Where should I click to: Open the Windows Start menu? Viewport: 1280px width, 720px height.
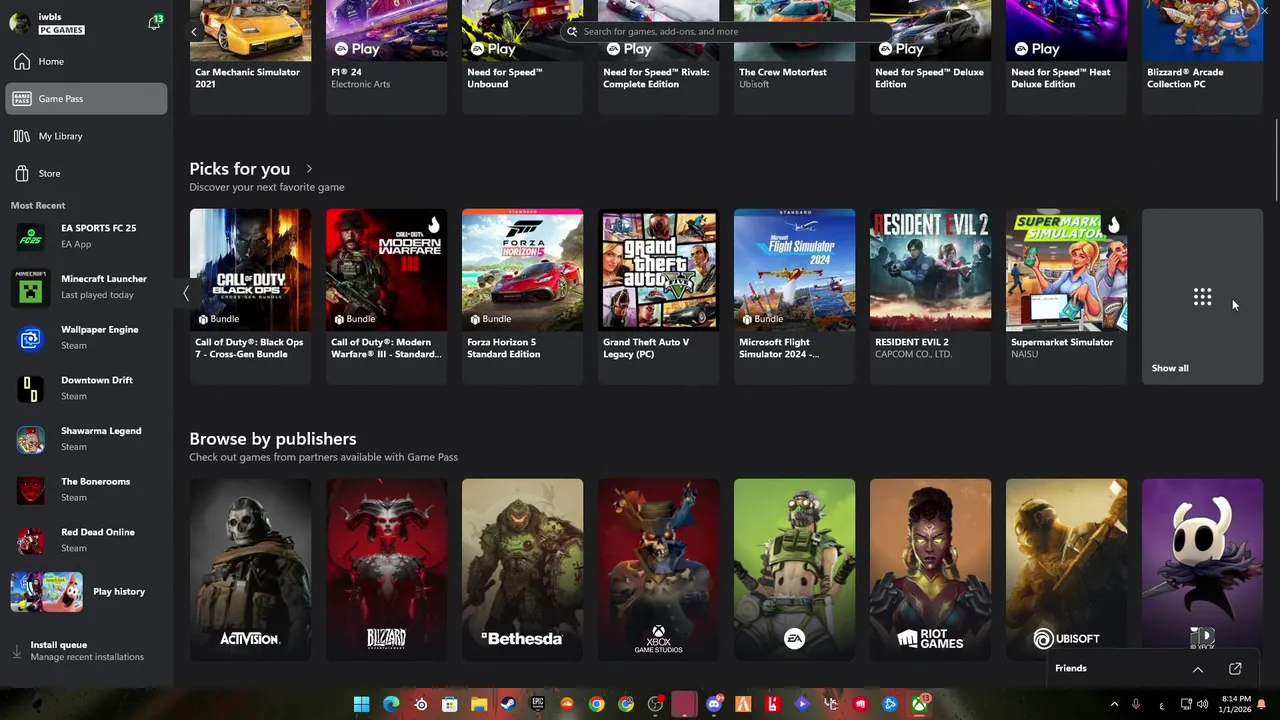(x=361, y=704)
